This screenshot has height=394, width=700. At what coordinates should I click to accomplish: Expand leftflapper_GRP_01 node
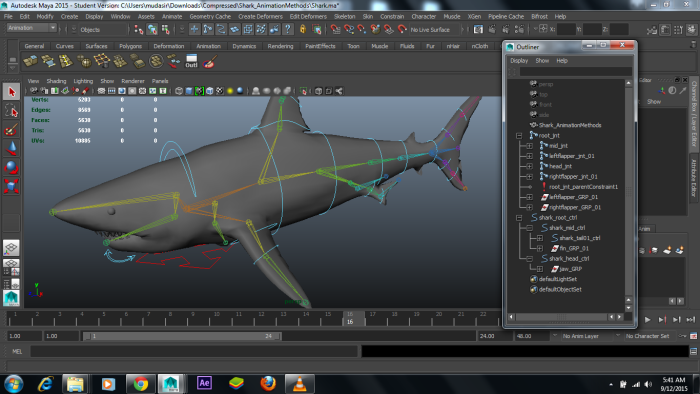click(x=529, y=197)
